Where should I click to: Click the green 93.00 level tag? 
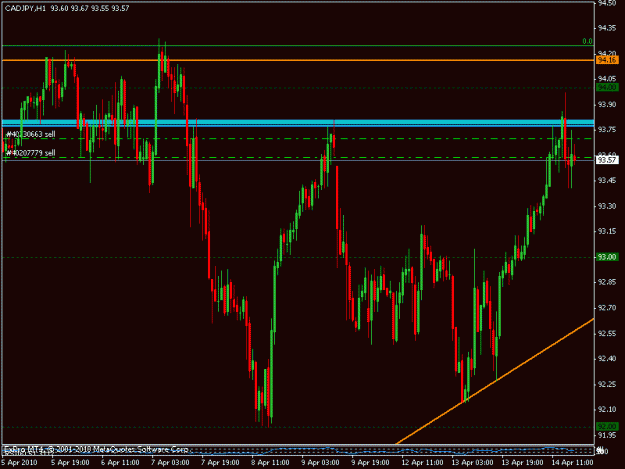(x=607, y=257)
